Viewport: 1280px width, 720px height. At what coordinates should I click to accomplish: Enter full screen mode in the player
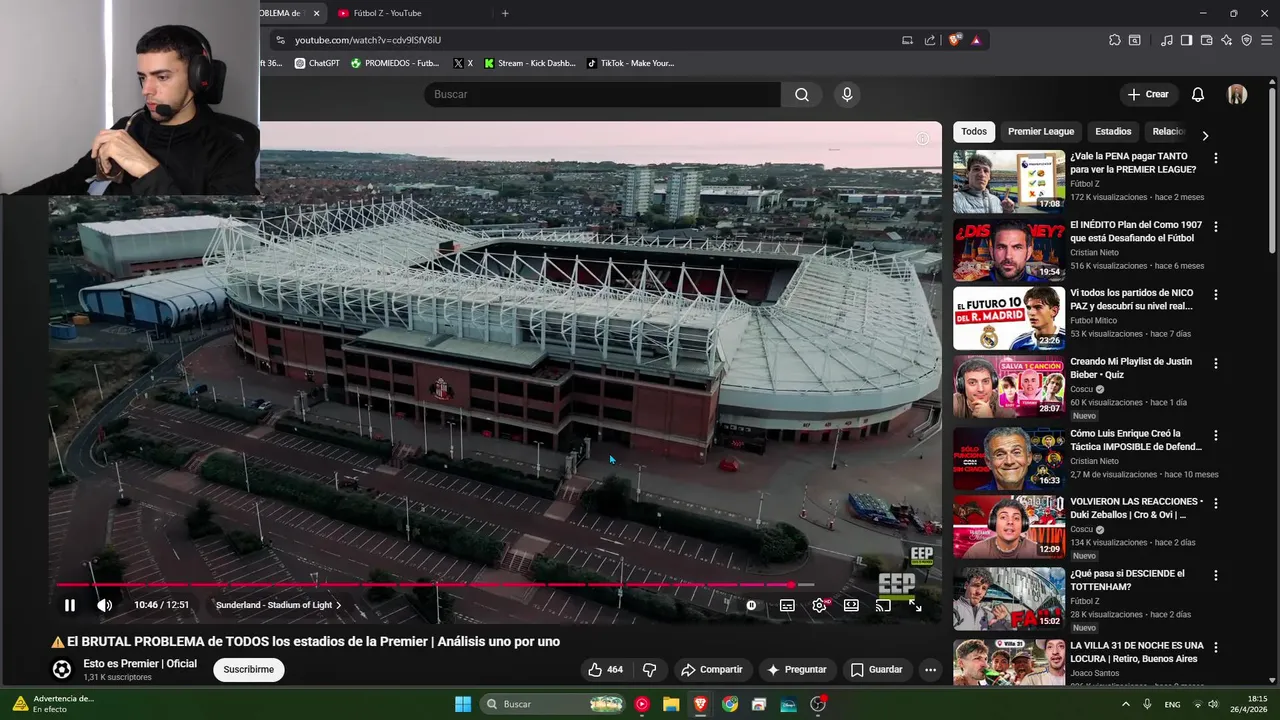tap(915, 605)
